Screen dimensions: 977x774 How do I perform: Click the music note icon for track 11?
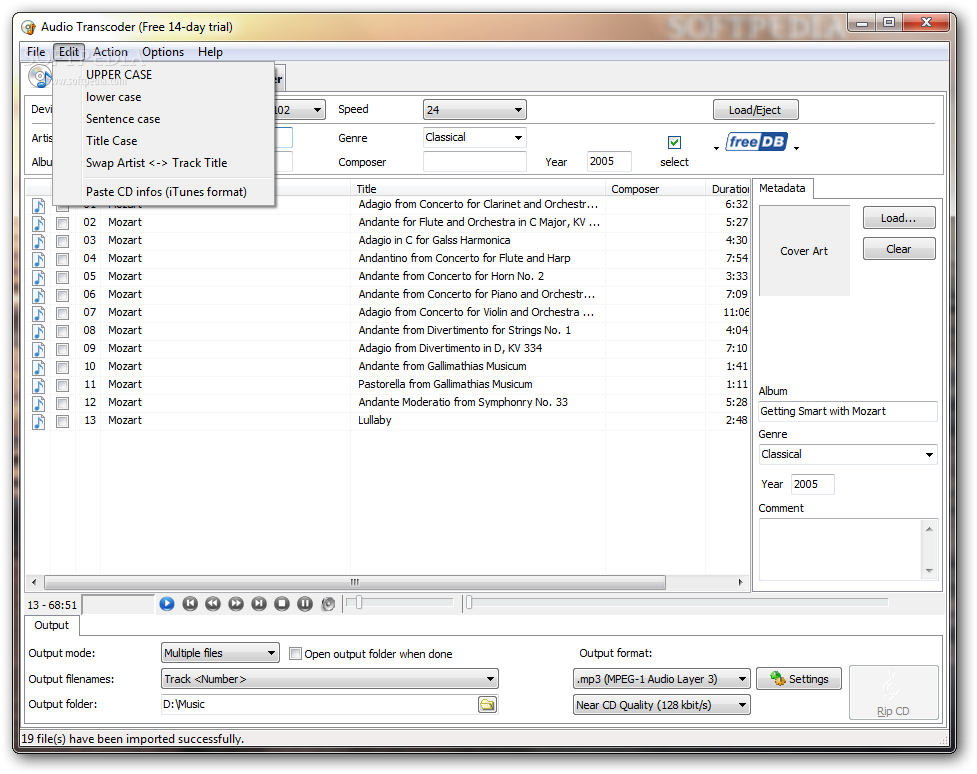[x=39, y=385]
